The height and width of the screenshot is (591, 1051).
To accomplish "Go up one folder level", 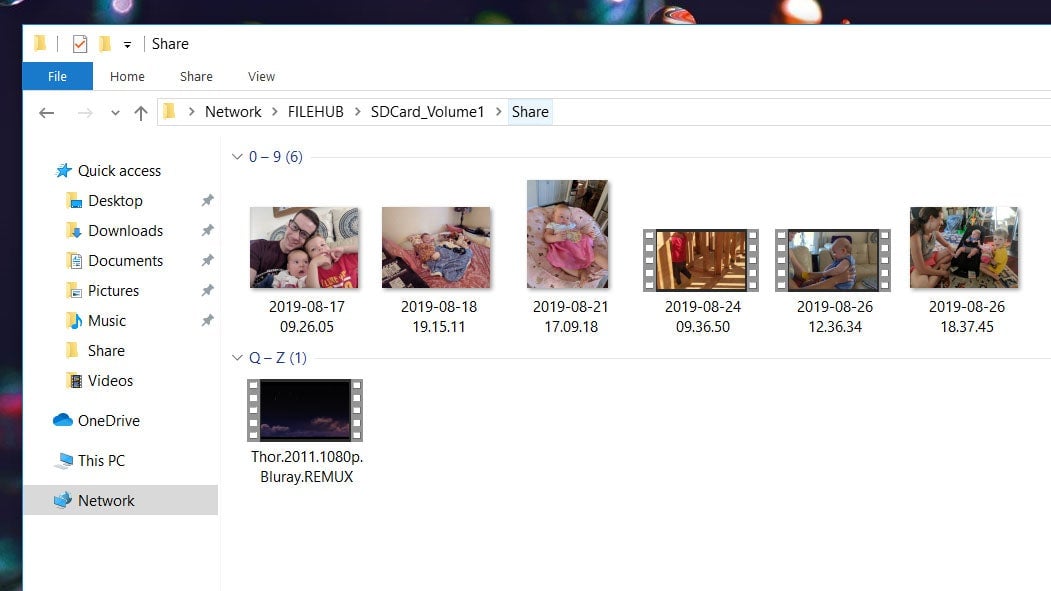I will pyautogui.click(x=141, y=113).
